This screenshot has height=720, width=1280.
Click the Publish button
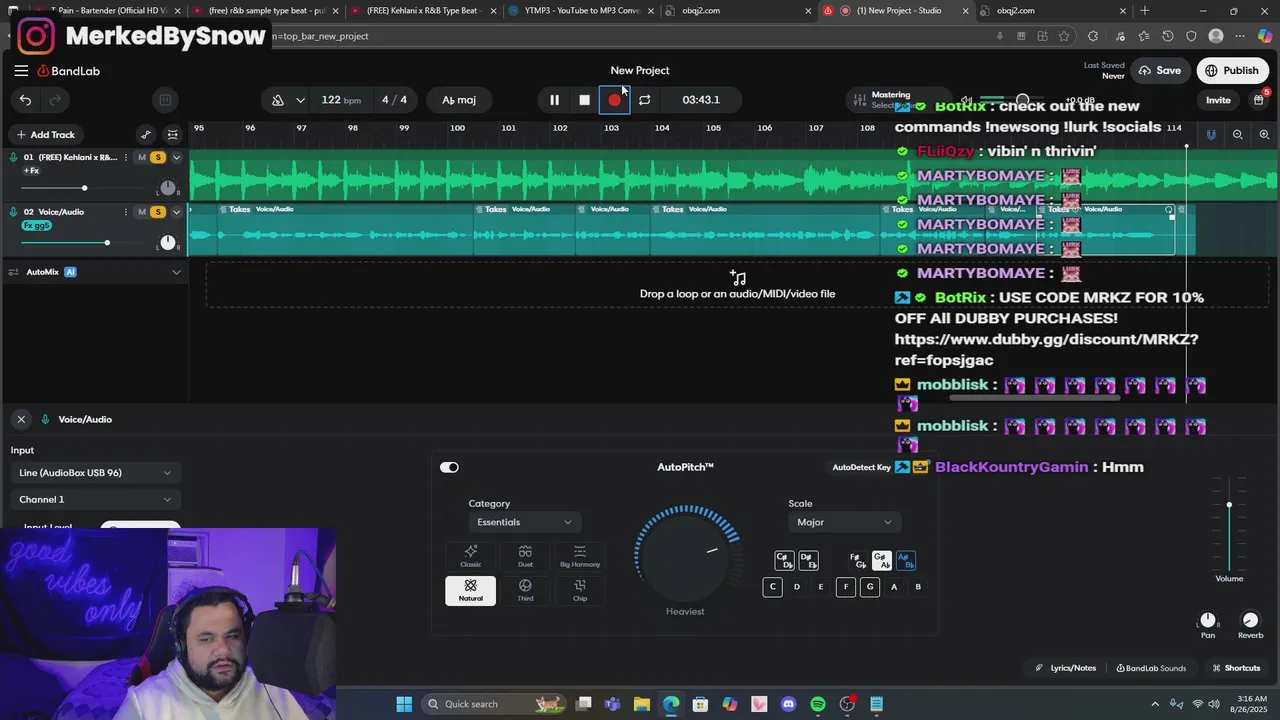coord(1232,71)
